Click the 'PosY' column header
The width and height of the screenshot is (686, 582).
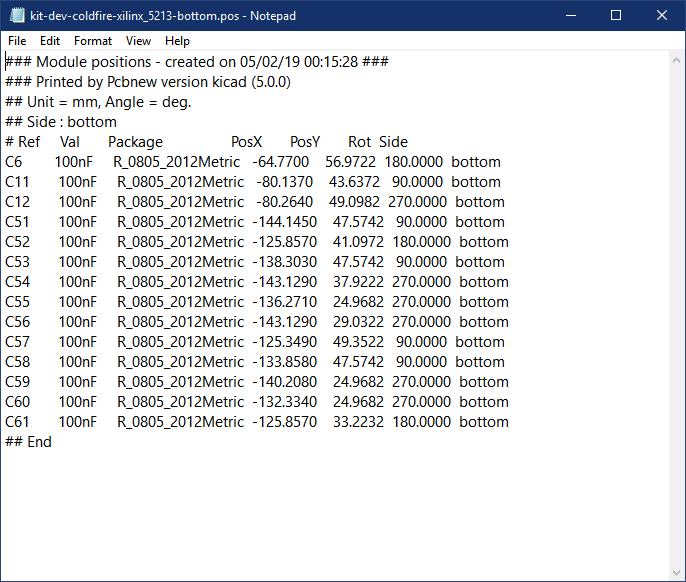[x=305, y=142]
